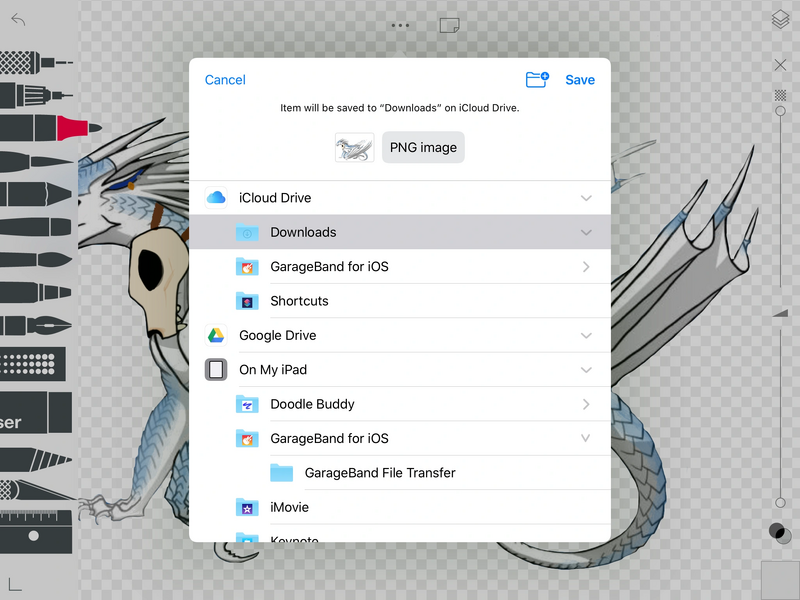Viewport: 800px width, 600px height.
Task: Tap the overlapping color circles swatch
Action: click(779, 533)
